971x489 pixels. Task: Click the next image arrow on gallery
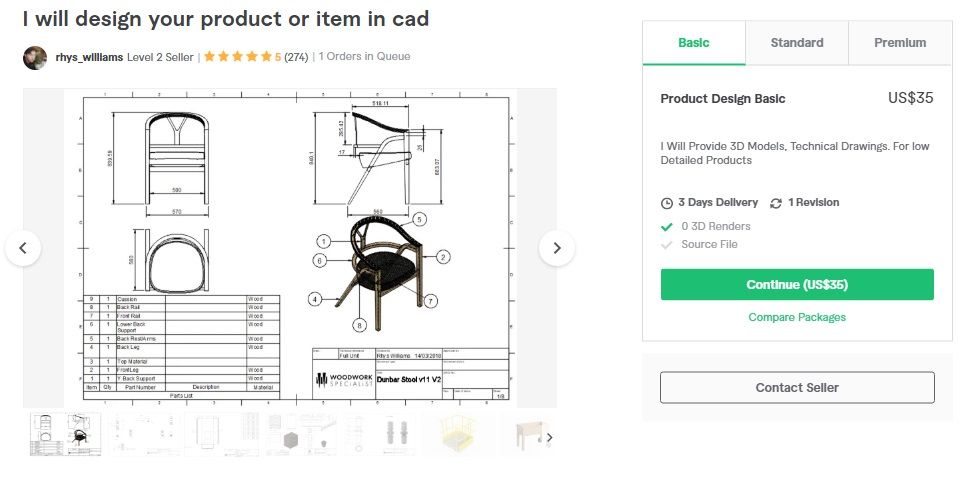tap(557, 248)
